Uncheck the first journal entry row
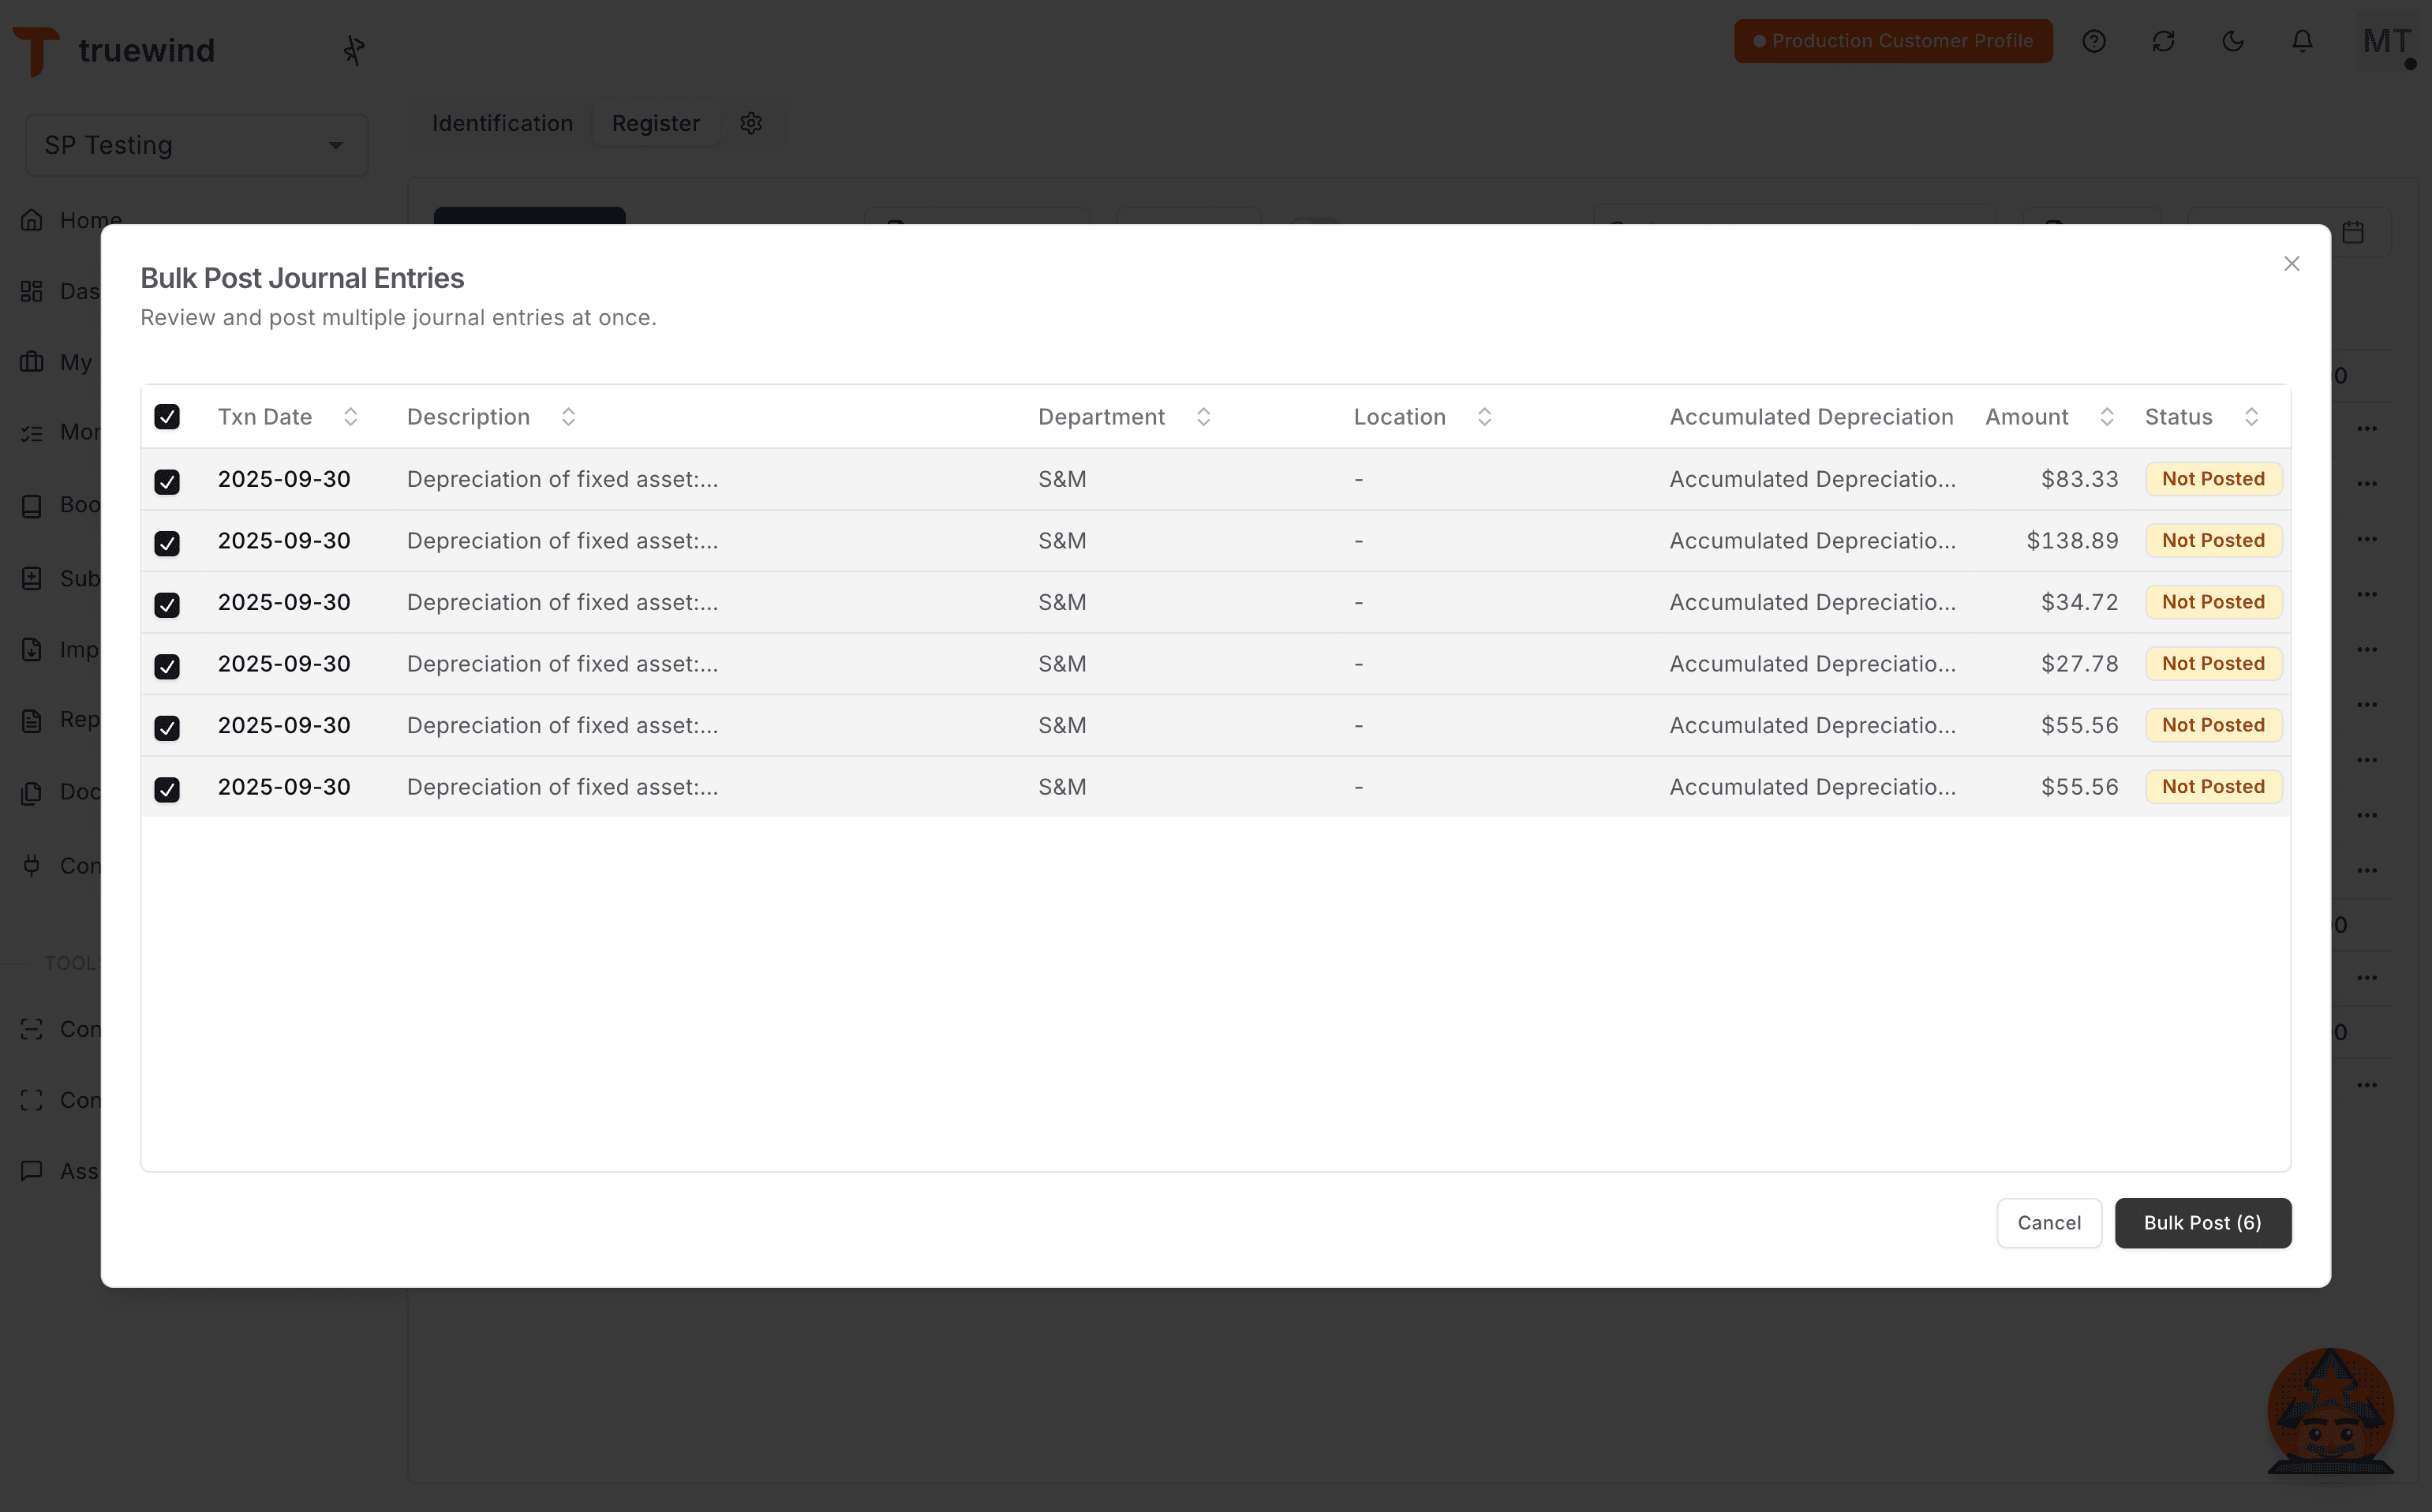 click(167, 481)
